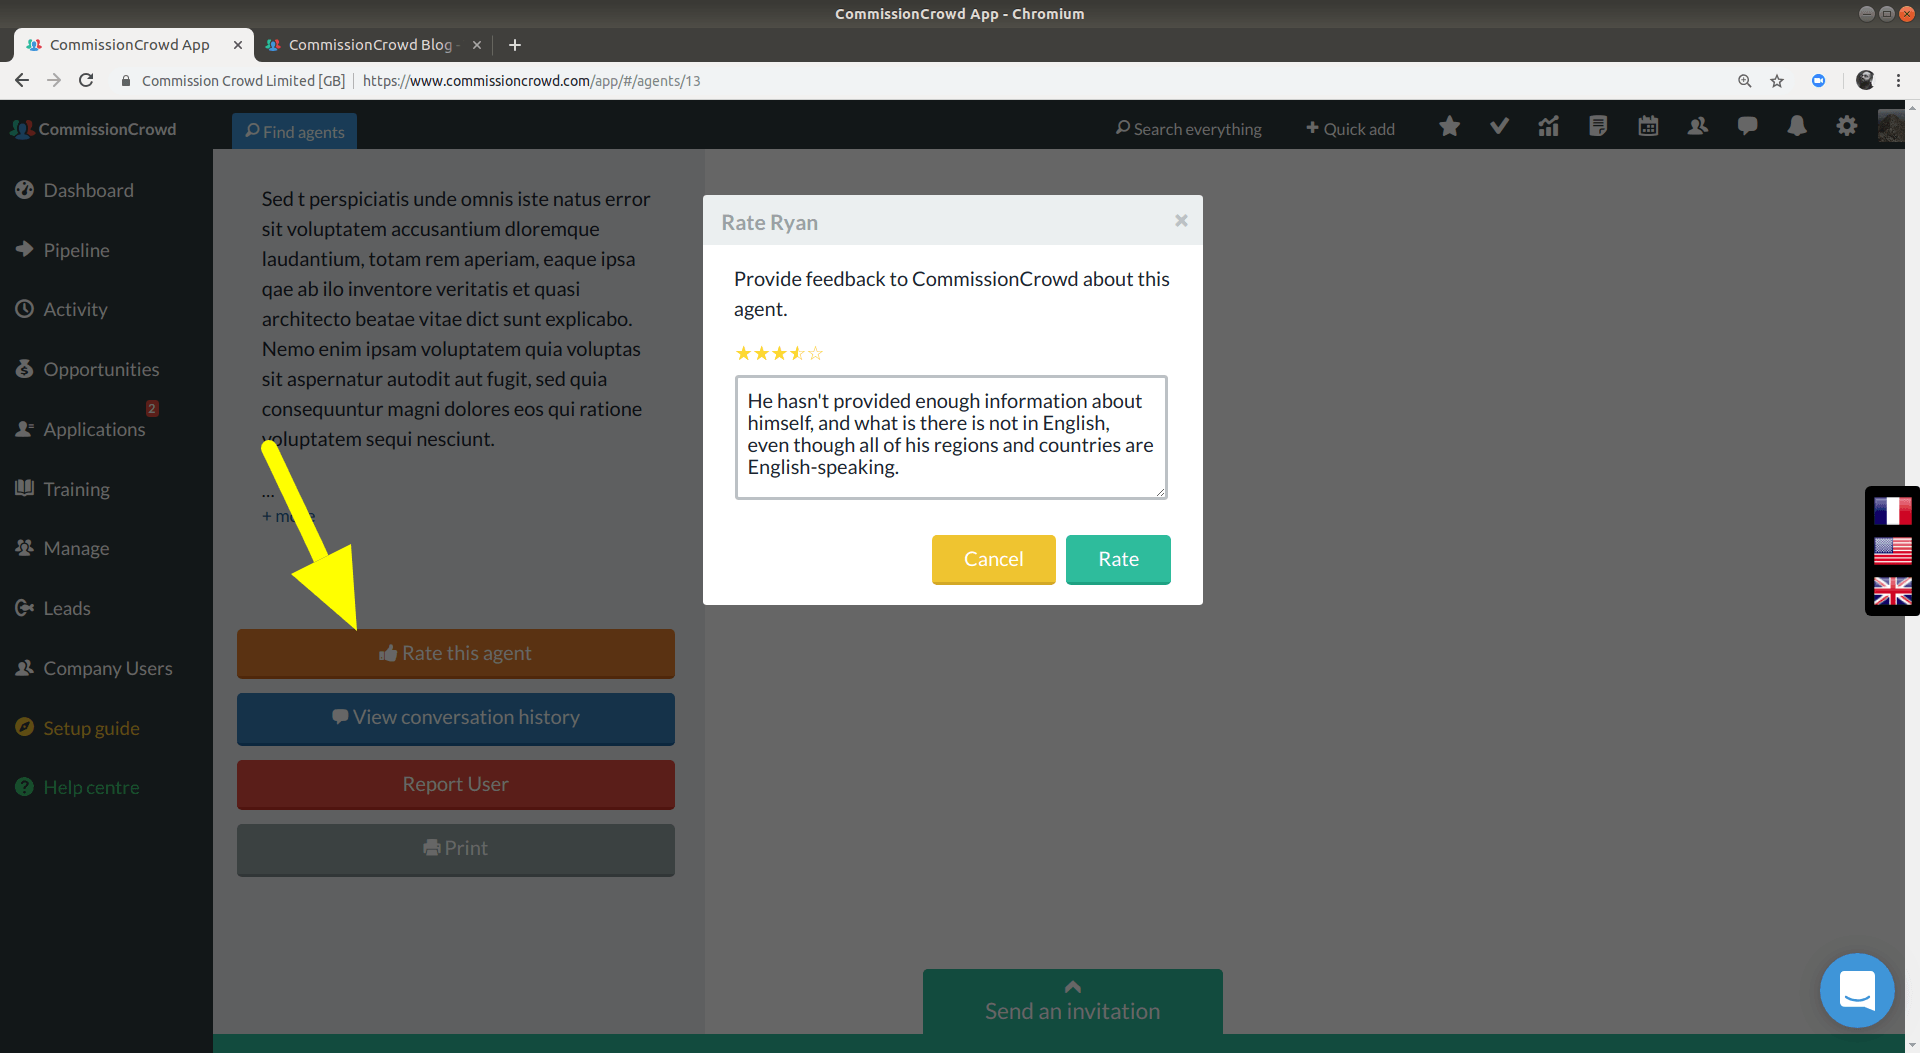Switch to the CommissionCrowd Blog tab
Image resolution: width=1920 pixels, height=1053 pixels.
point(370,44)
